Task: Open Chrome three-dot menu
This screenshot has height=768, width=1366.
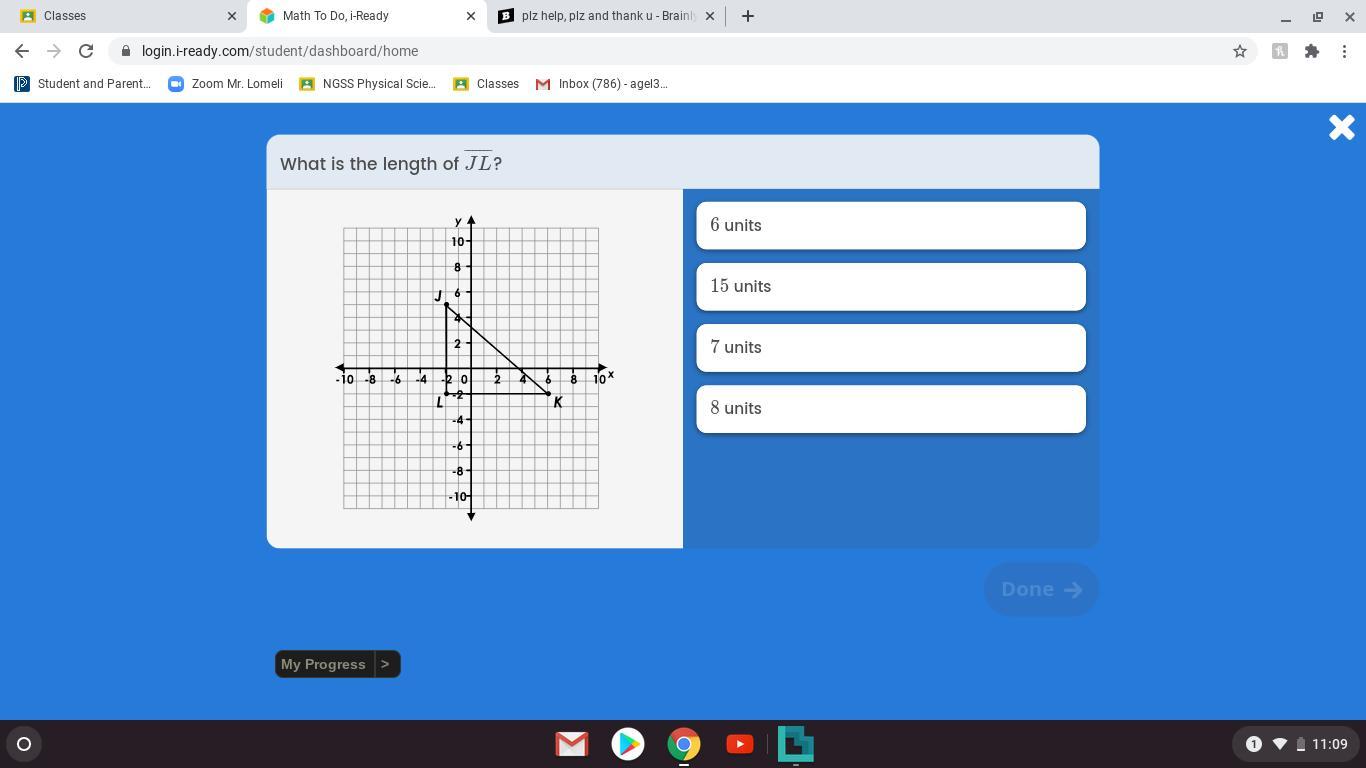Action: click(1344, 51)
